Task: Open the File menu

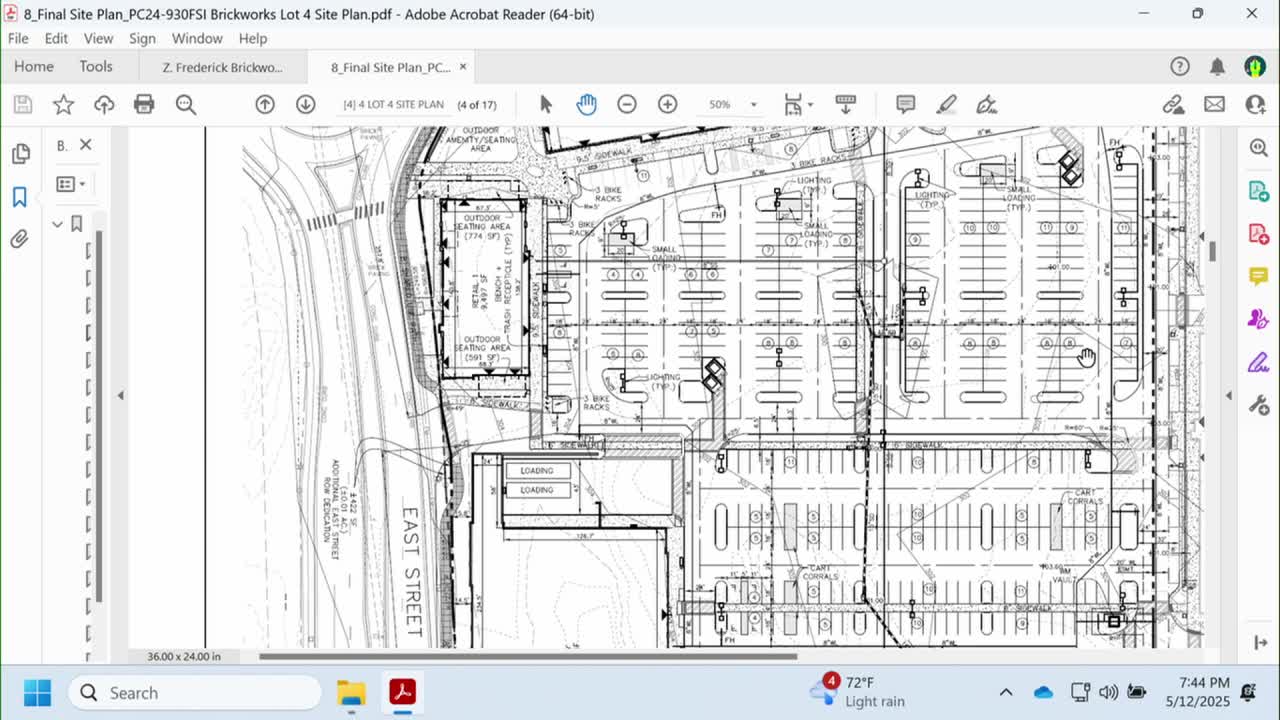Action: (x=18, y=38)
